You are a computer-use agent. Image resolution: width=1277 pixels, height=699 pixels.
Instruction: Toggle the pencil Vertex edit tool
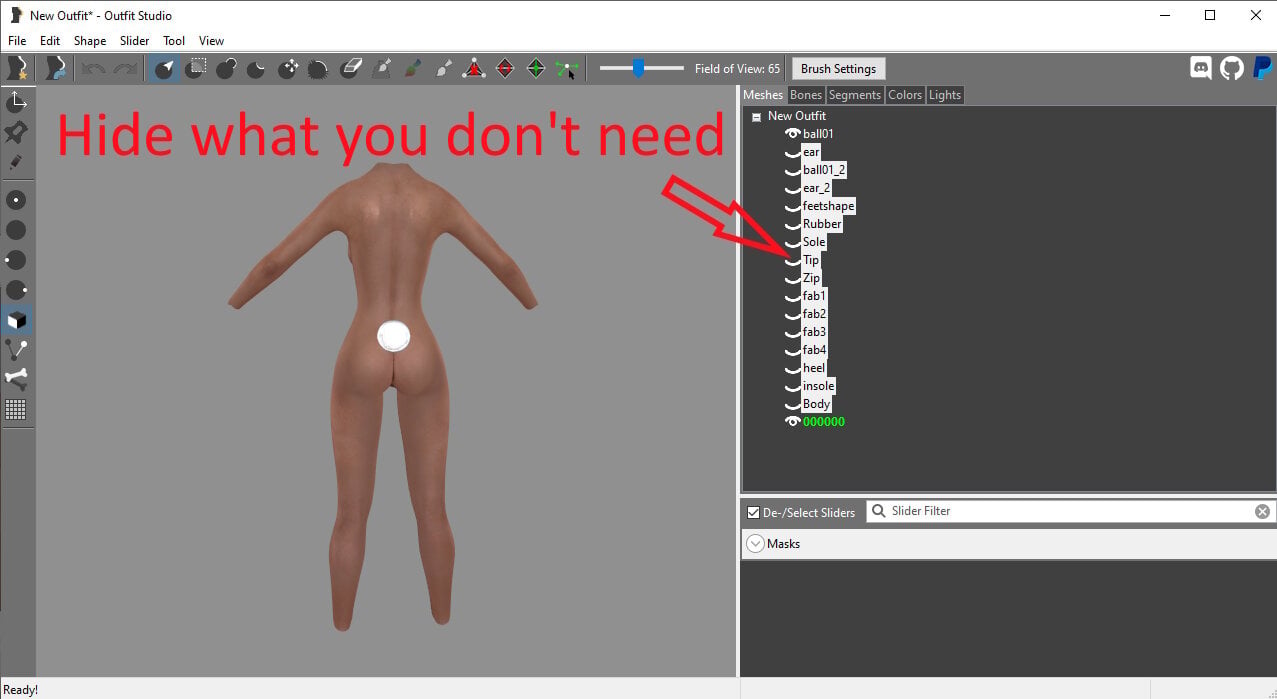point(17,162)
